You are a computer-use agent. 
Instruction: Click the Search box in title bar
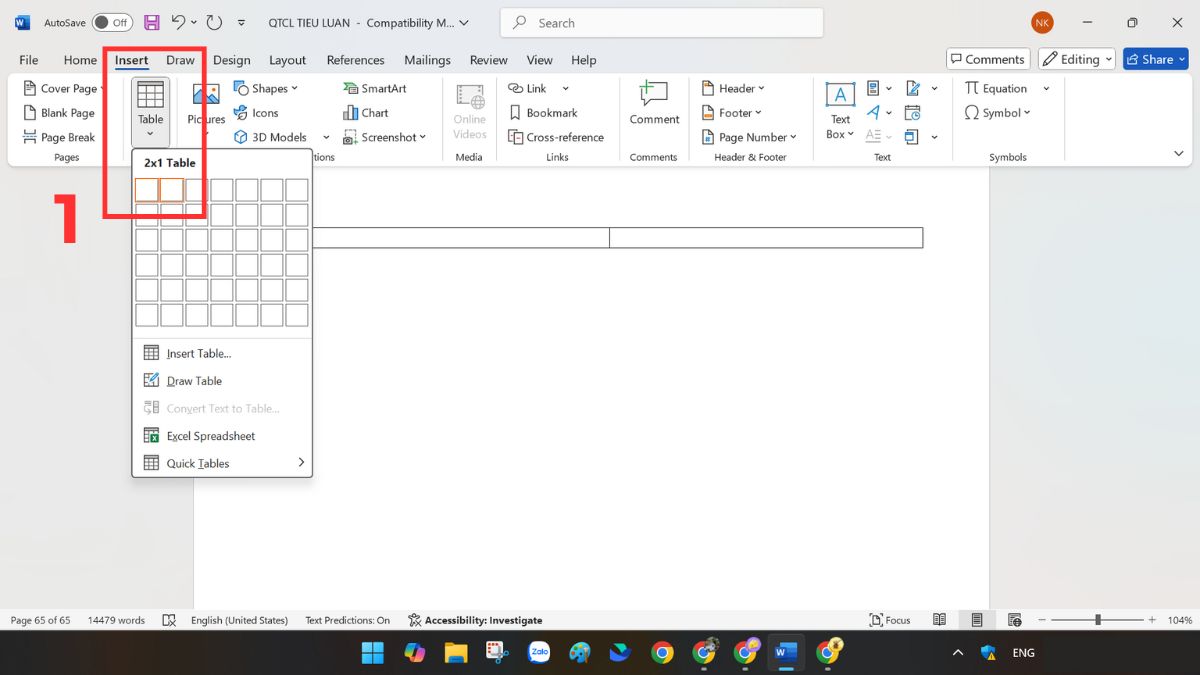pos(661,22)
